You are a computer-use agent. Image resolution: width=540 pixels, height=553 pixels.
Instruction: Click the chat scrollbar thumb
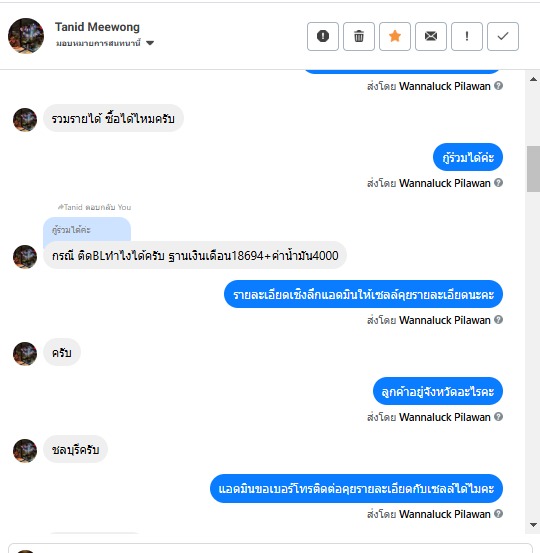533,169
